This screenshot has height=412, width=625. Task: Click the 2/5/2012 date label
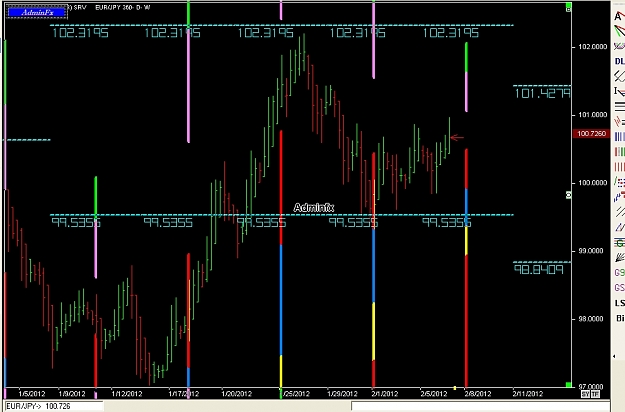click(434, 394)
